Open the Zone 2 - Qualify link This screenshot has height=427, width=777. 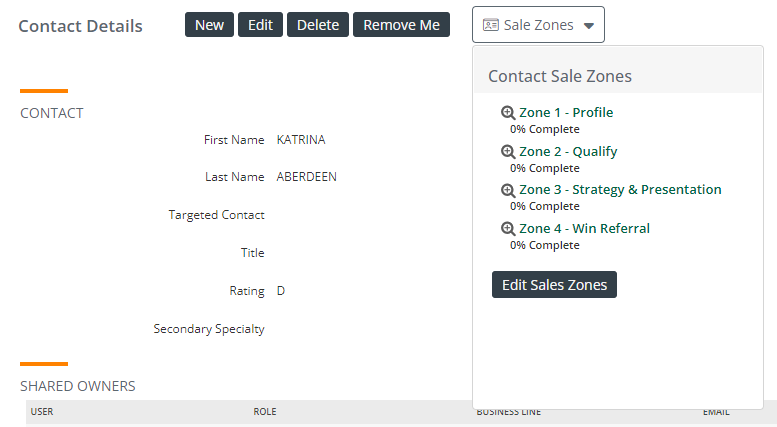pos(568,151)
